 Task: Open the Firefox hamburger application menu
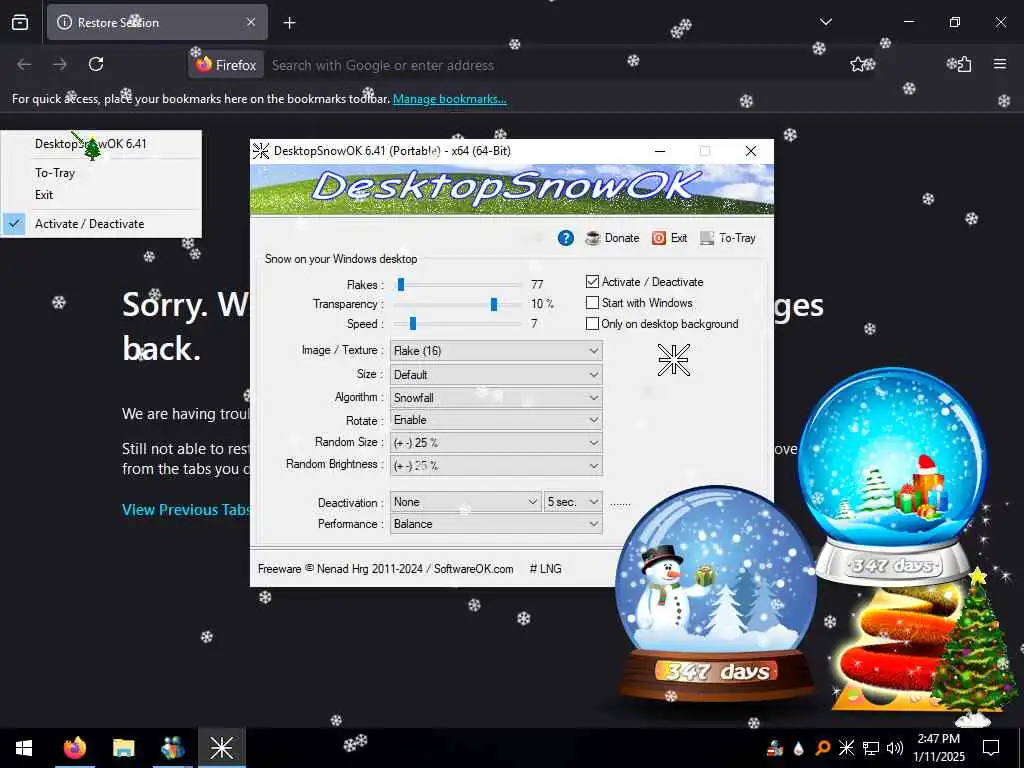click(1000, 64)
